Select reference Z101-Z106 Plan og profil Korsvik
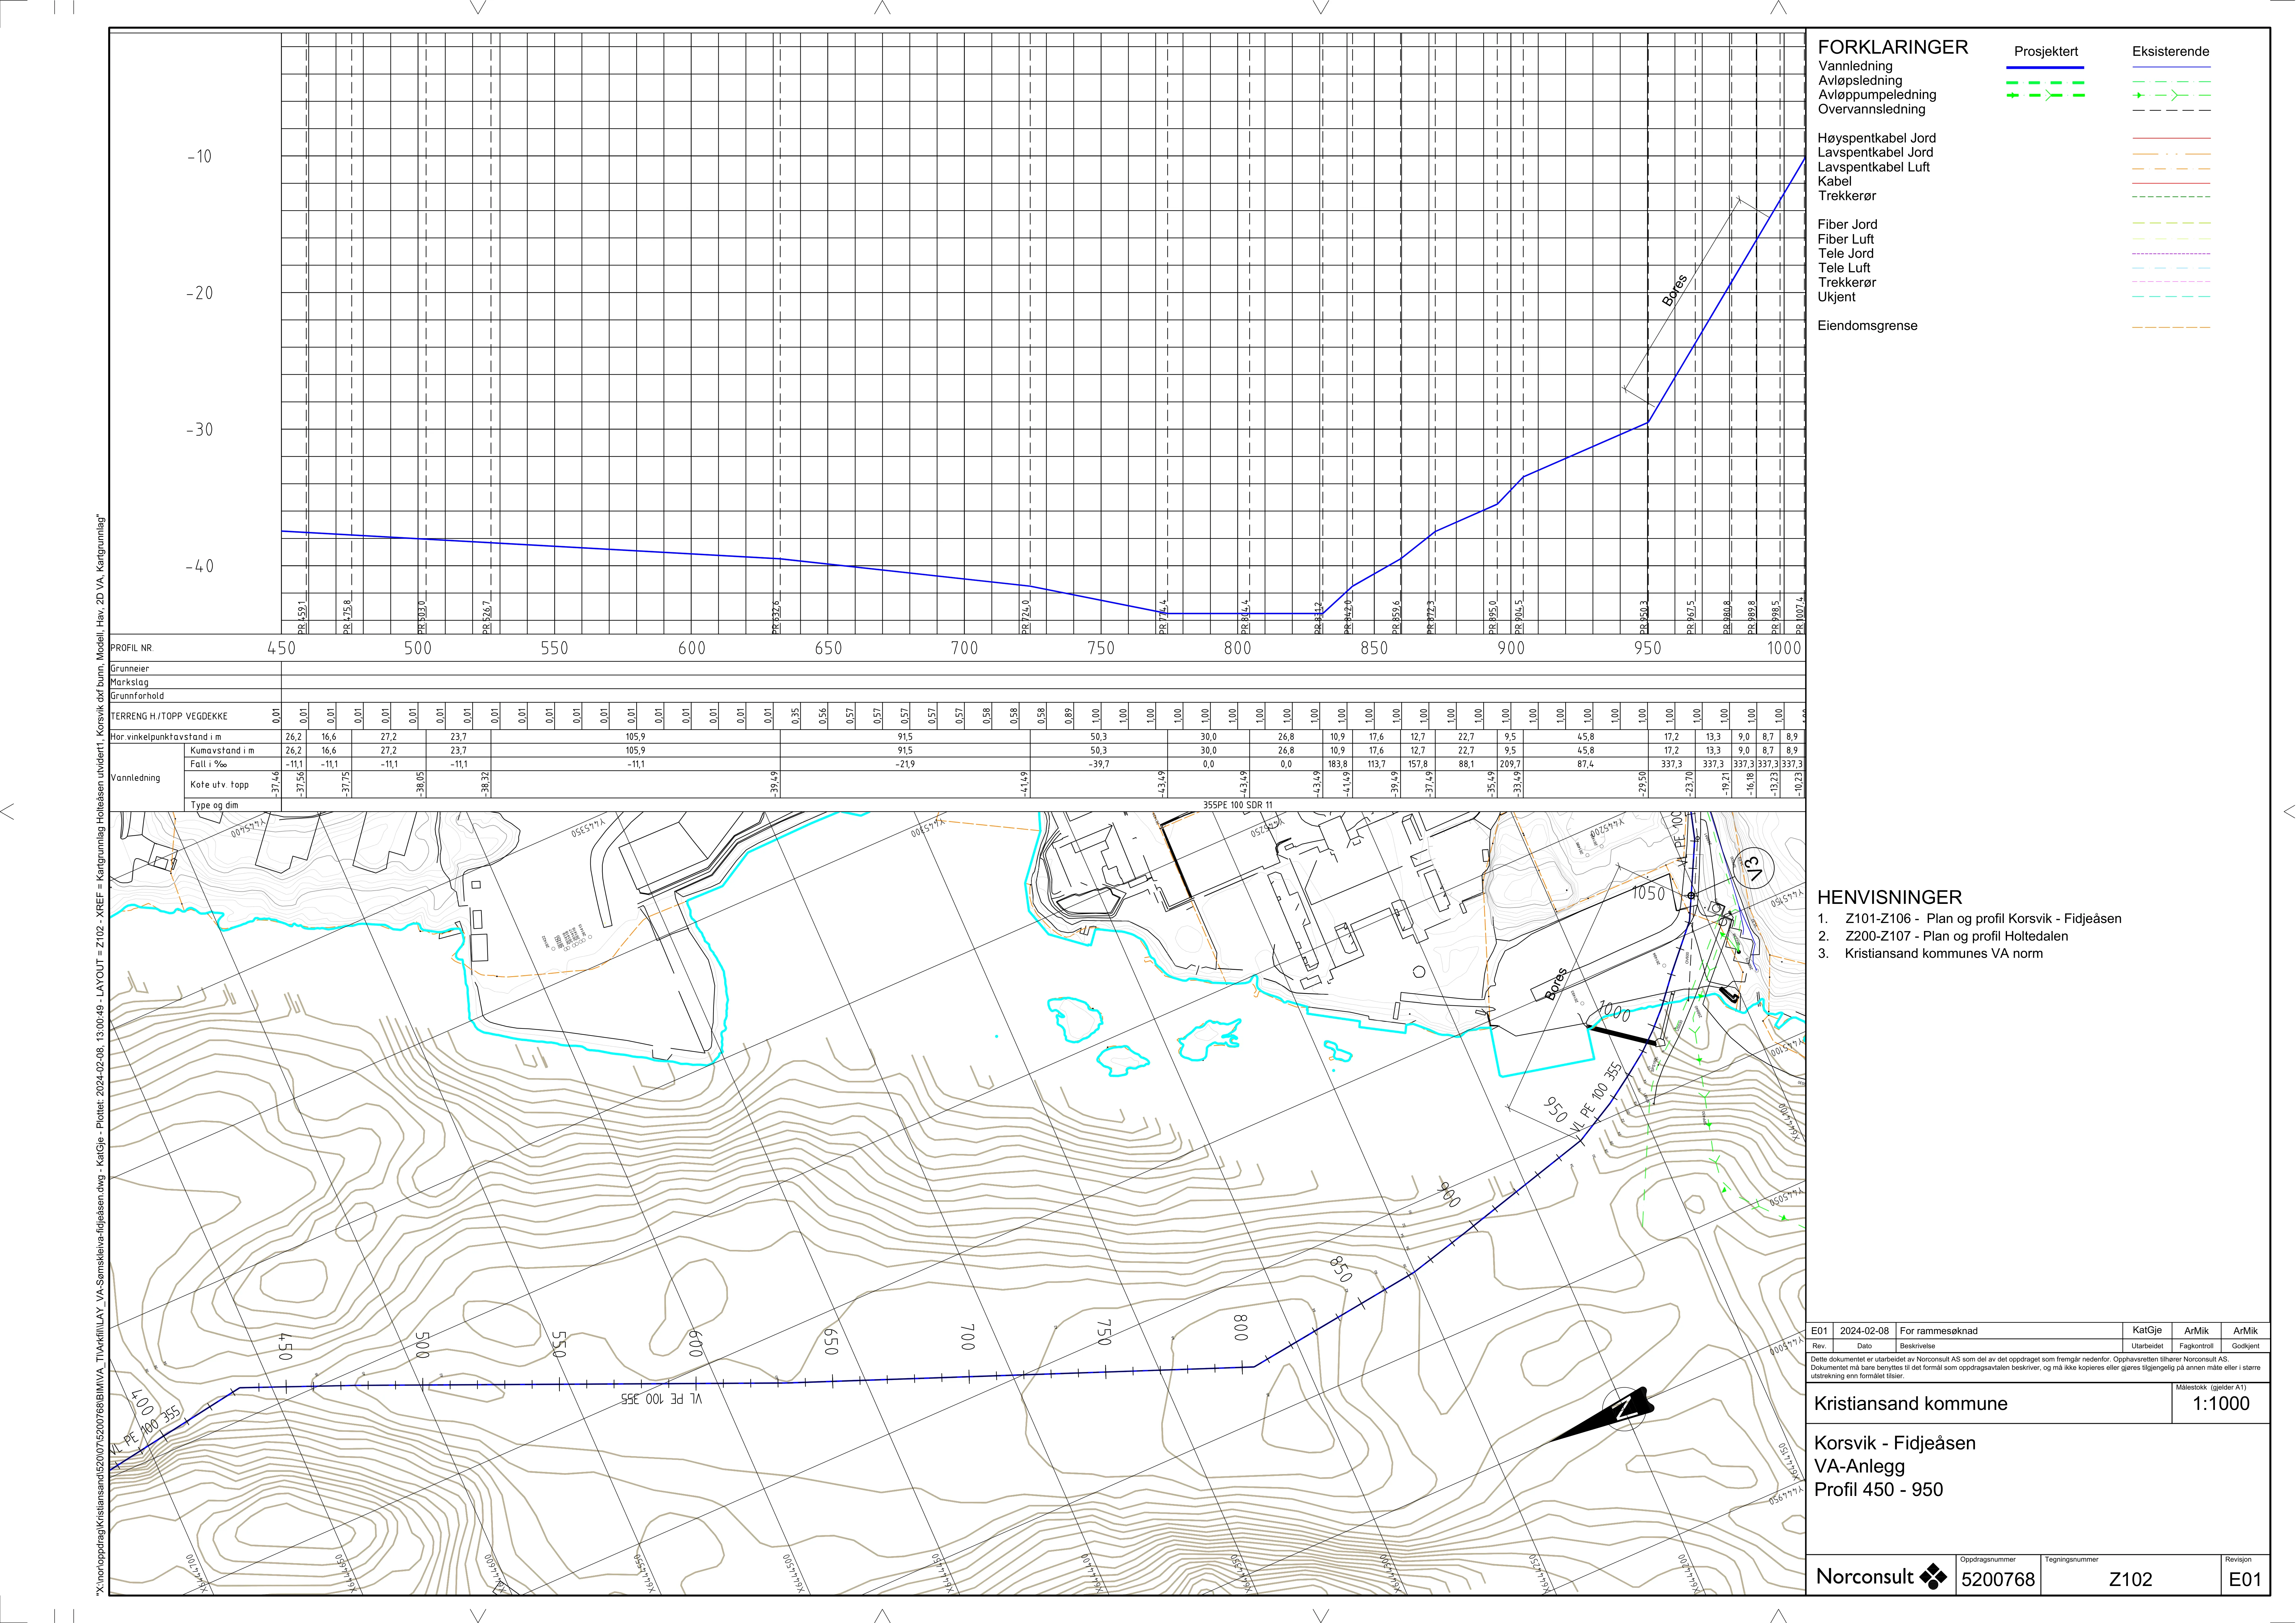Image resolution: width=2296 pixels, height=1623 pixels. pyautogui.click(x=1983, y=919)
